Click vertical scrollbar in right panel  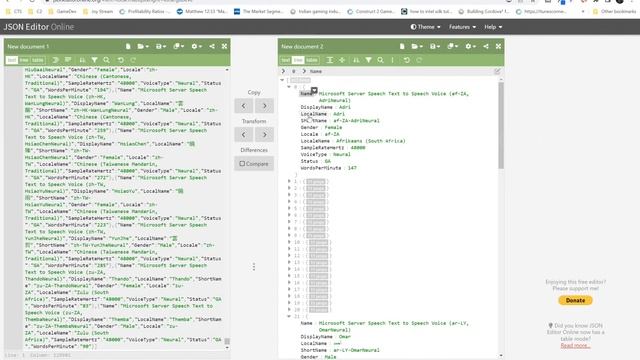(x=501, y=125)
